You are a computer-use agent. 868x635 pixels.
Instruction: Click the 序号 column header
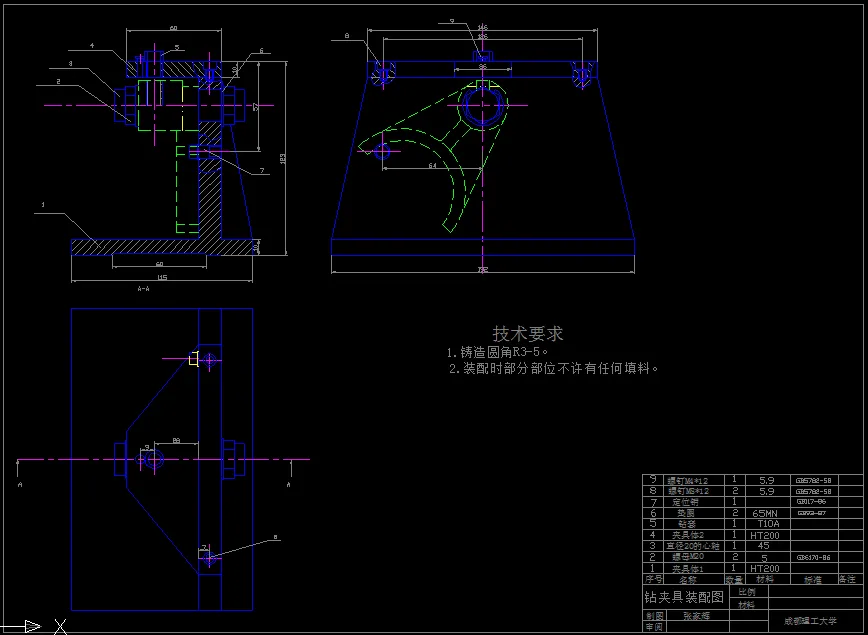[x=653, y=579]
